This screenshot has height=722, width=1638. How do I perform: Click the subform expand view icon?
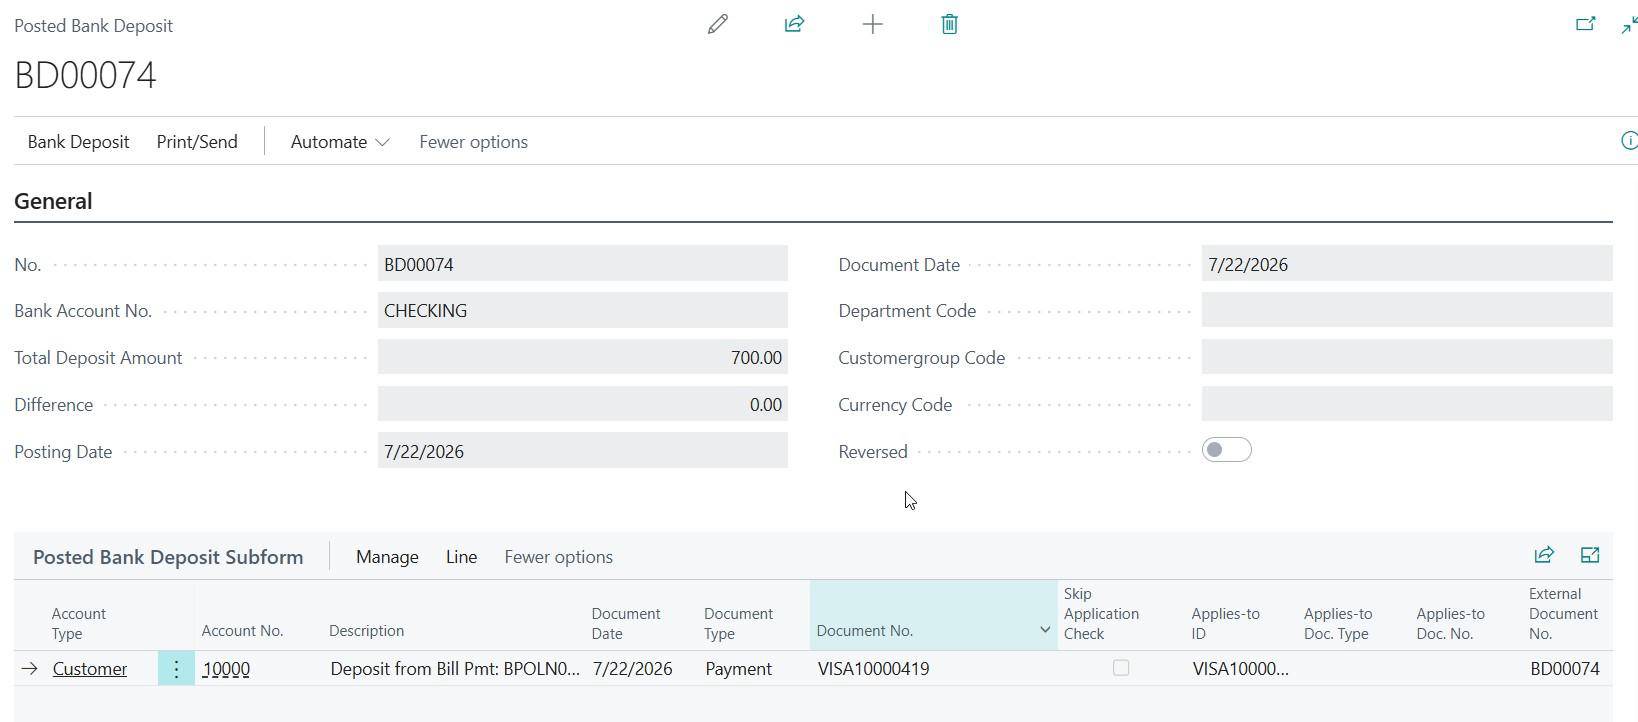point(1590,555)
